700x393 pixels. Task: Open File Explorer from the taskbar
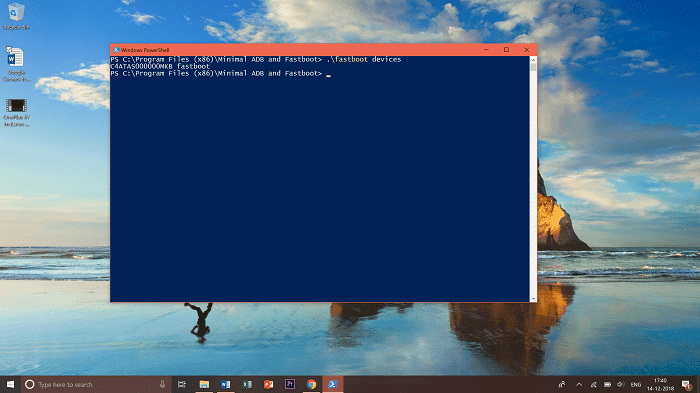coord(204,385)
